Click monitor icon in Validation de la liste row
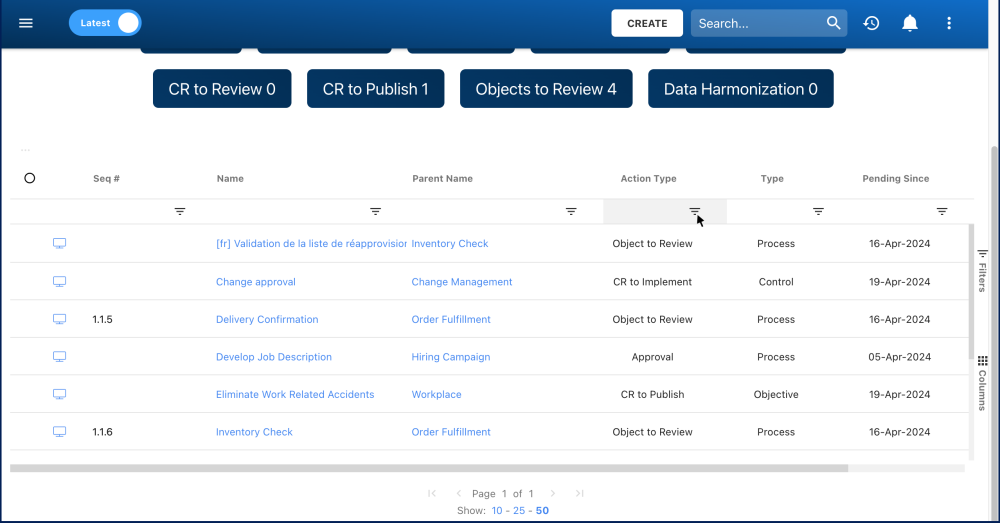Viewport: 1000px width, 523px height. tap(59, 244)
